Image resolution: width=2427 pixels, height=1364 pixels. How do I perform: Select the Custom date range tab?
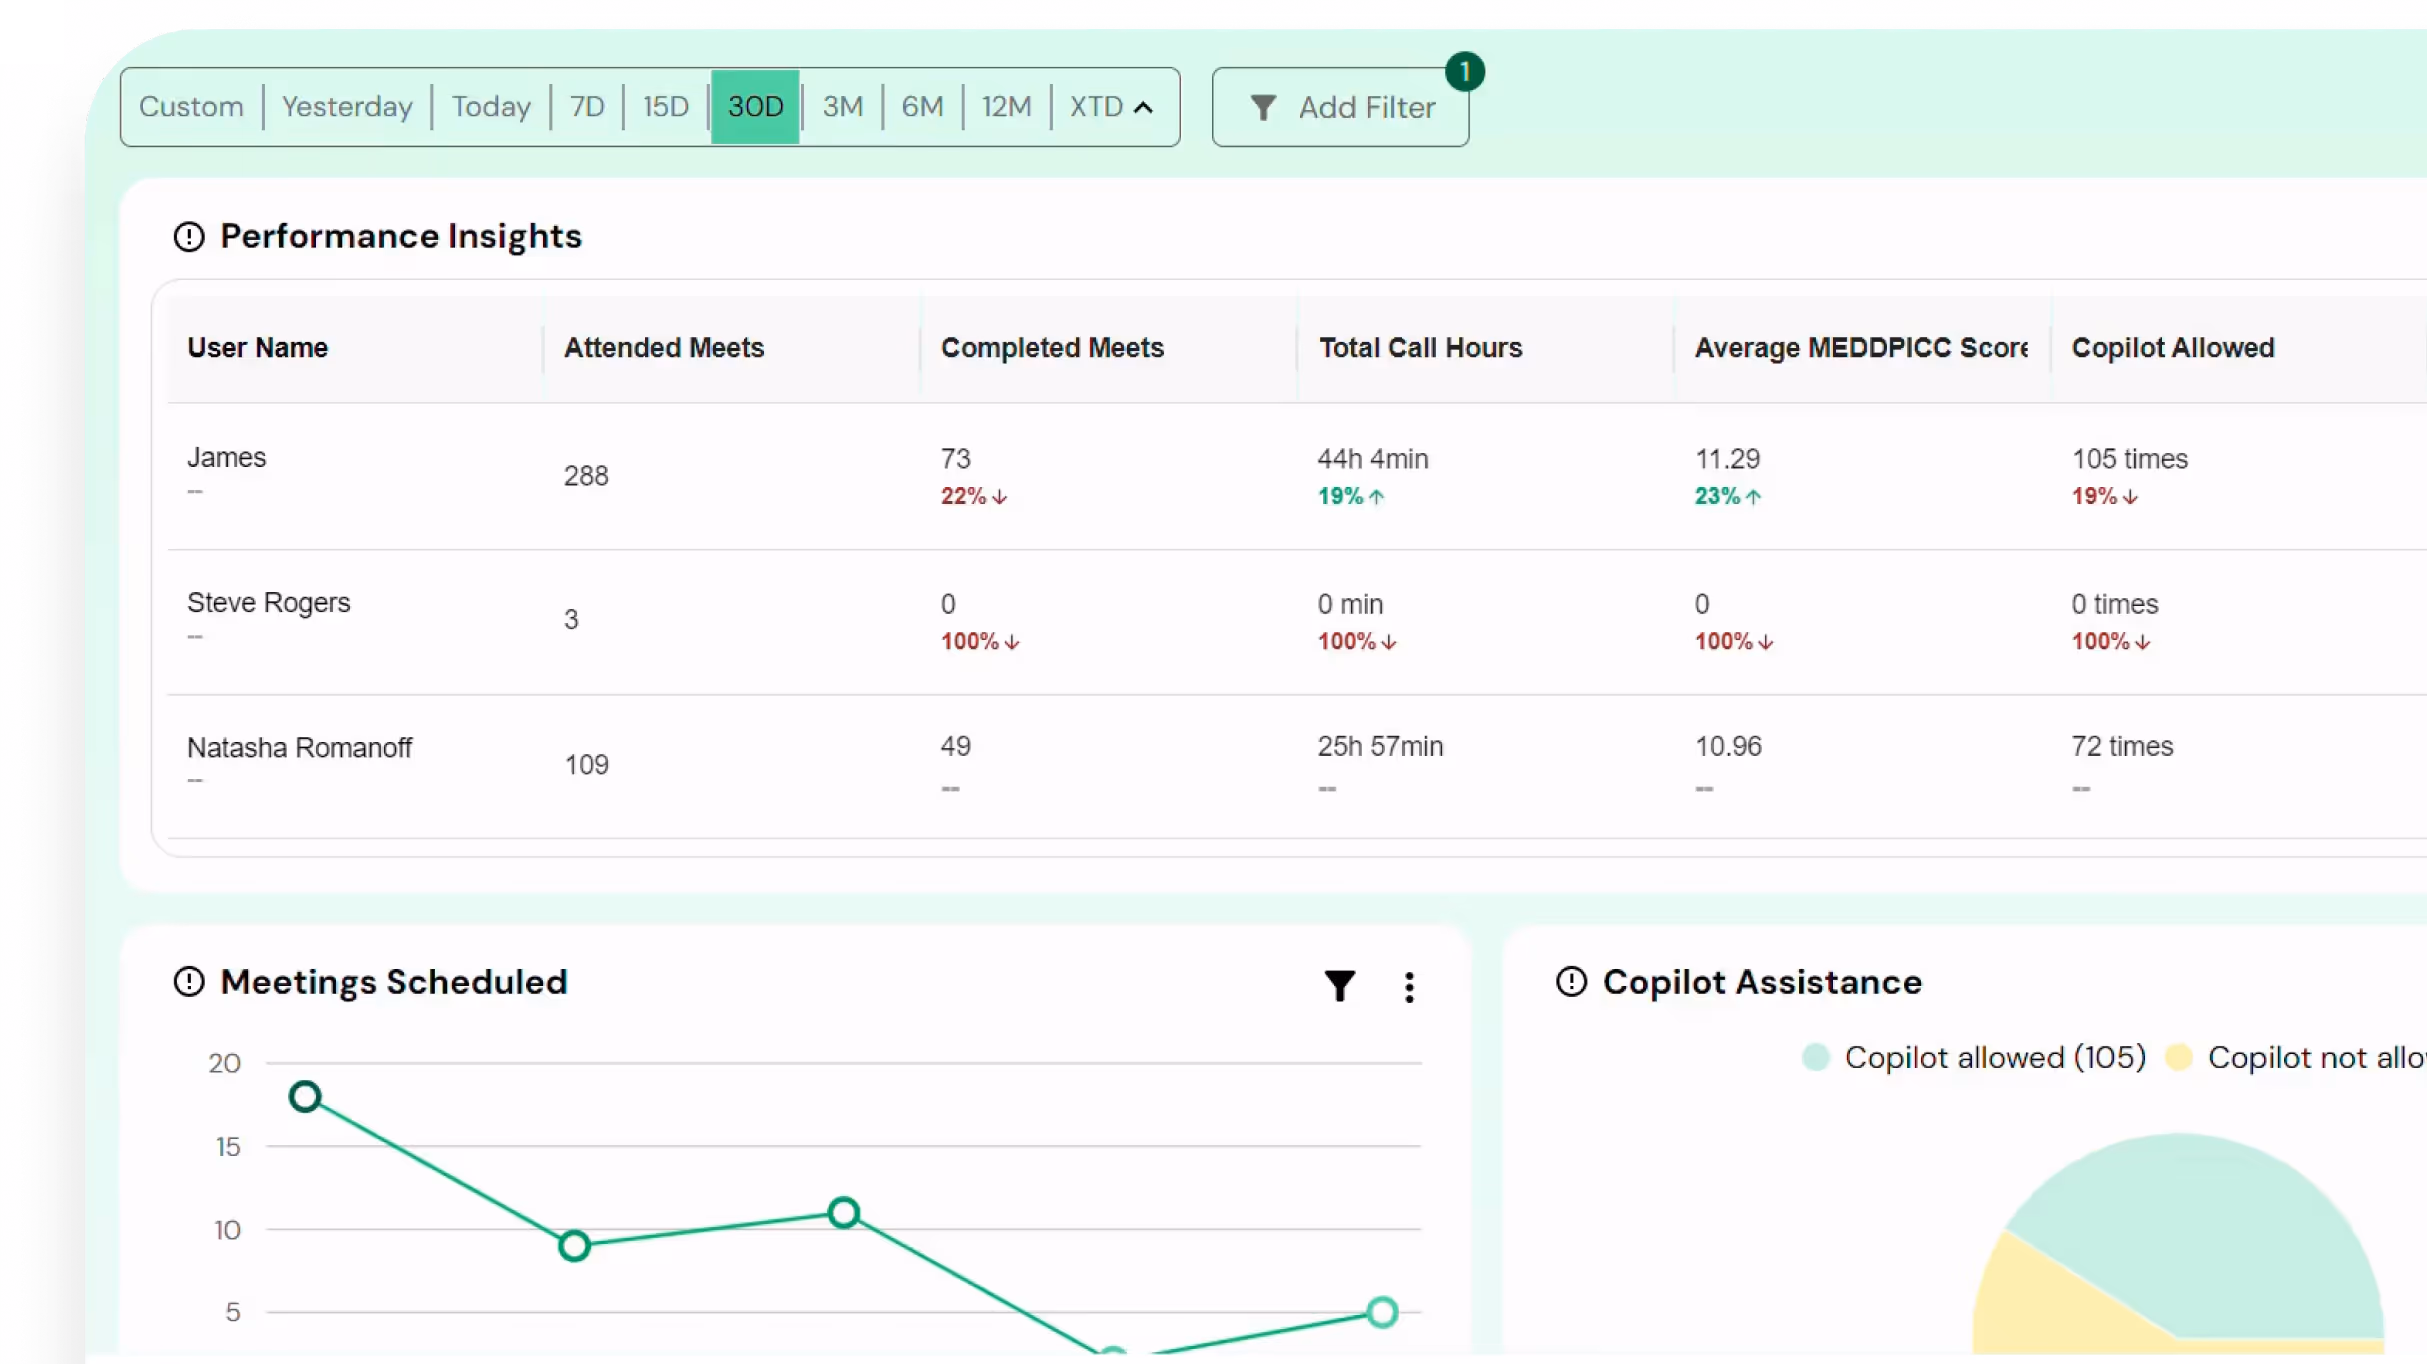pyautogui.click(x=191, y=107)
